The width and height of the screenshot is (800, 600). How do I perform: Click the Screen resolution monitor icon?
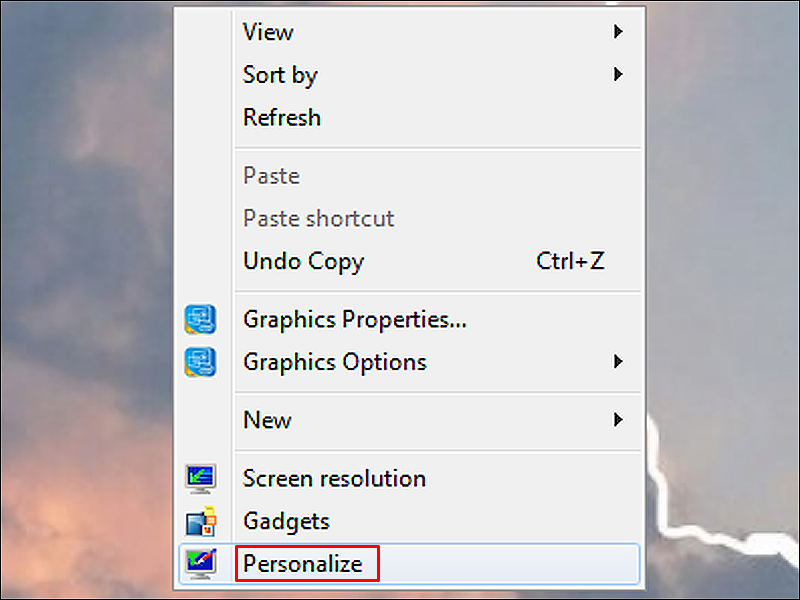coord(200,478)
